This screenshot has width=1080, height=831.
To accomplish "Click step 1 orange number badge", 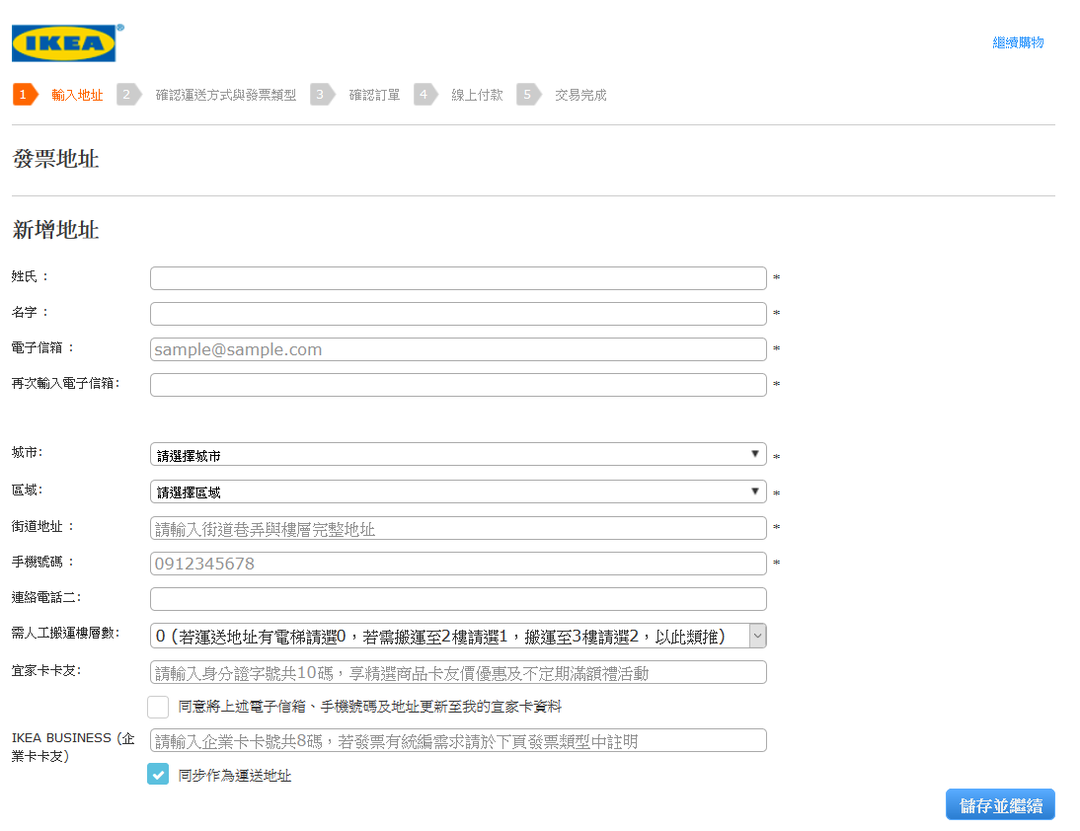I will point(25,94).
